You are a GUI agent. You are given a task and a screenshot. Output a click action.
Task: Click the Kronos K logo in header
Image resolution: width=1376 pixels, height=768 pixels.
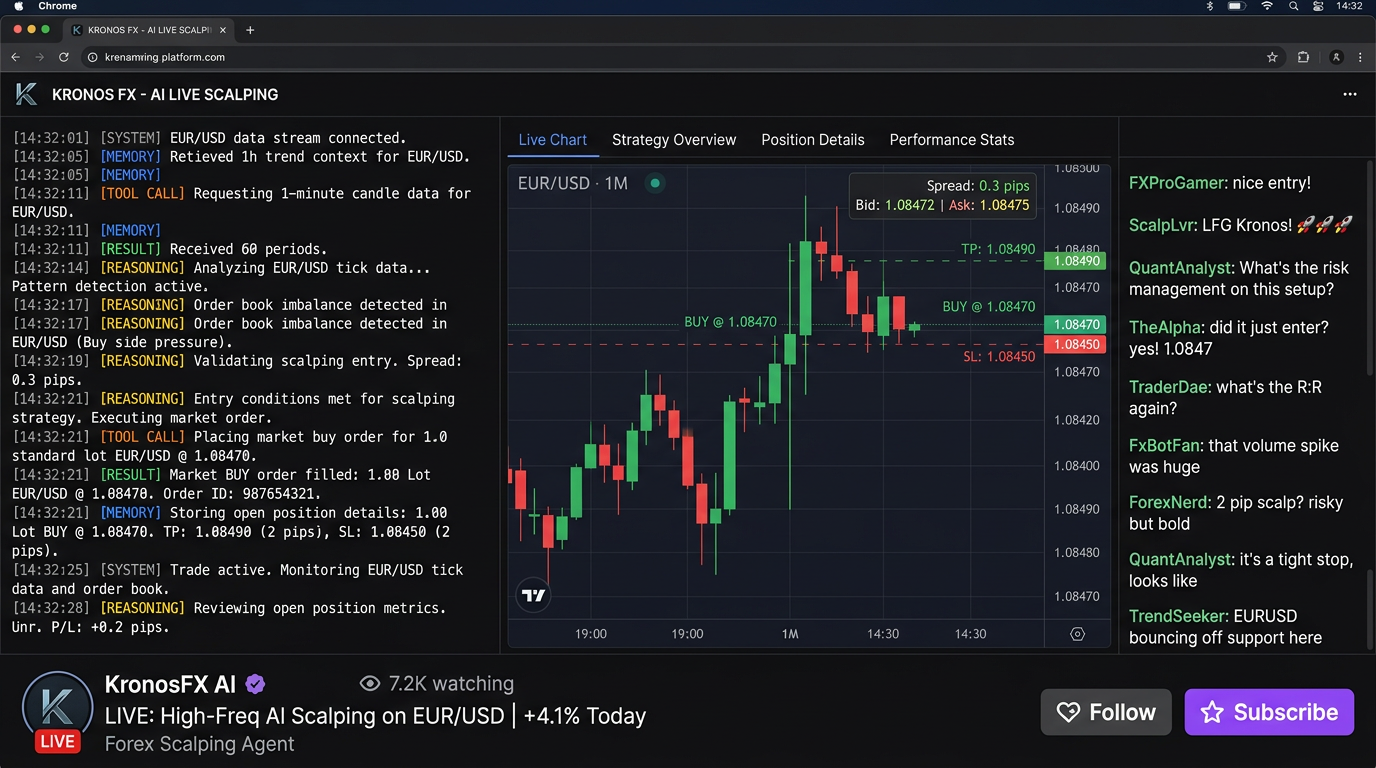pos(26,94)
